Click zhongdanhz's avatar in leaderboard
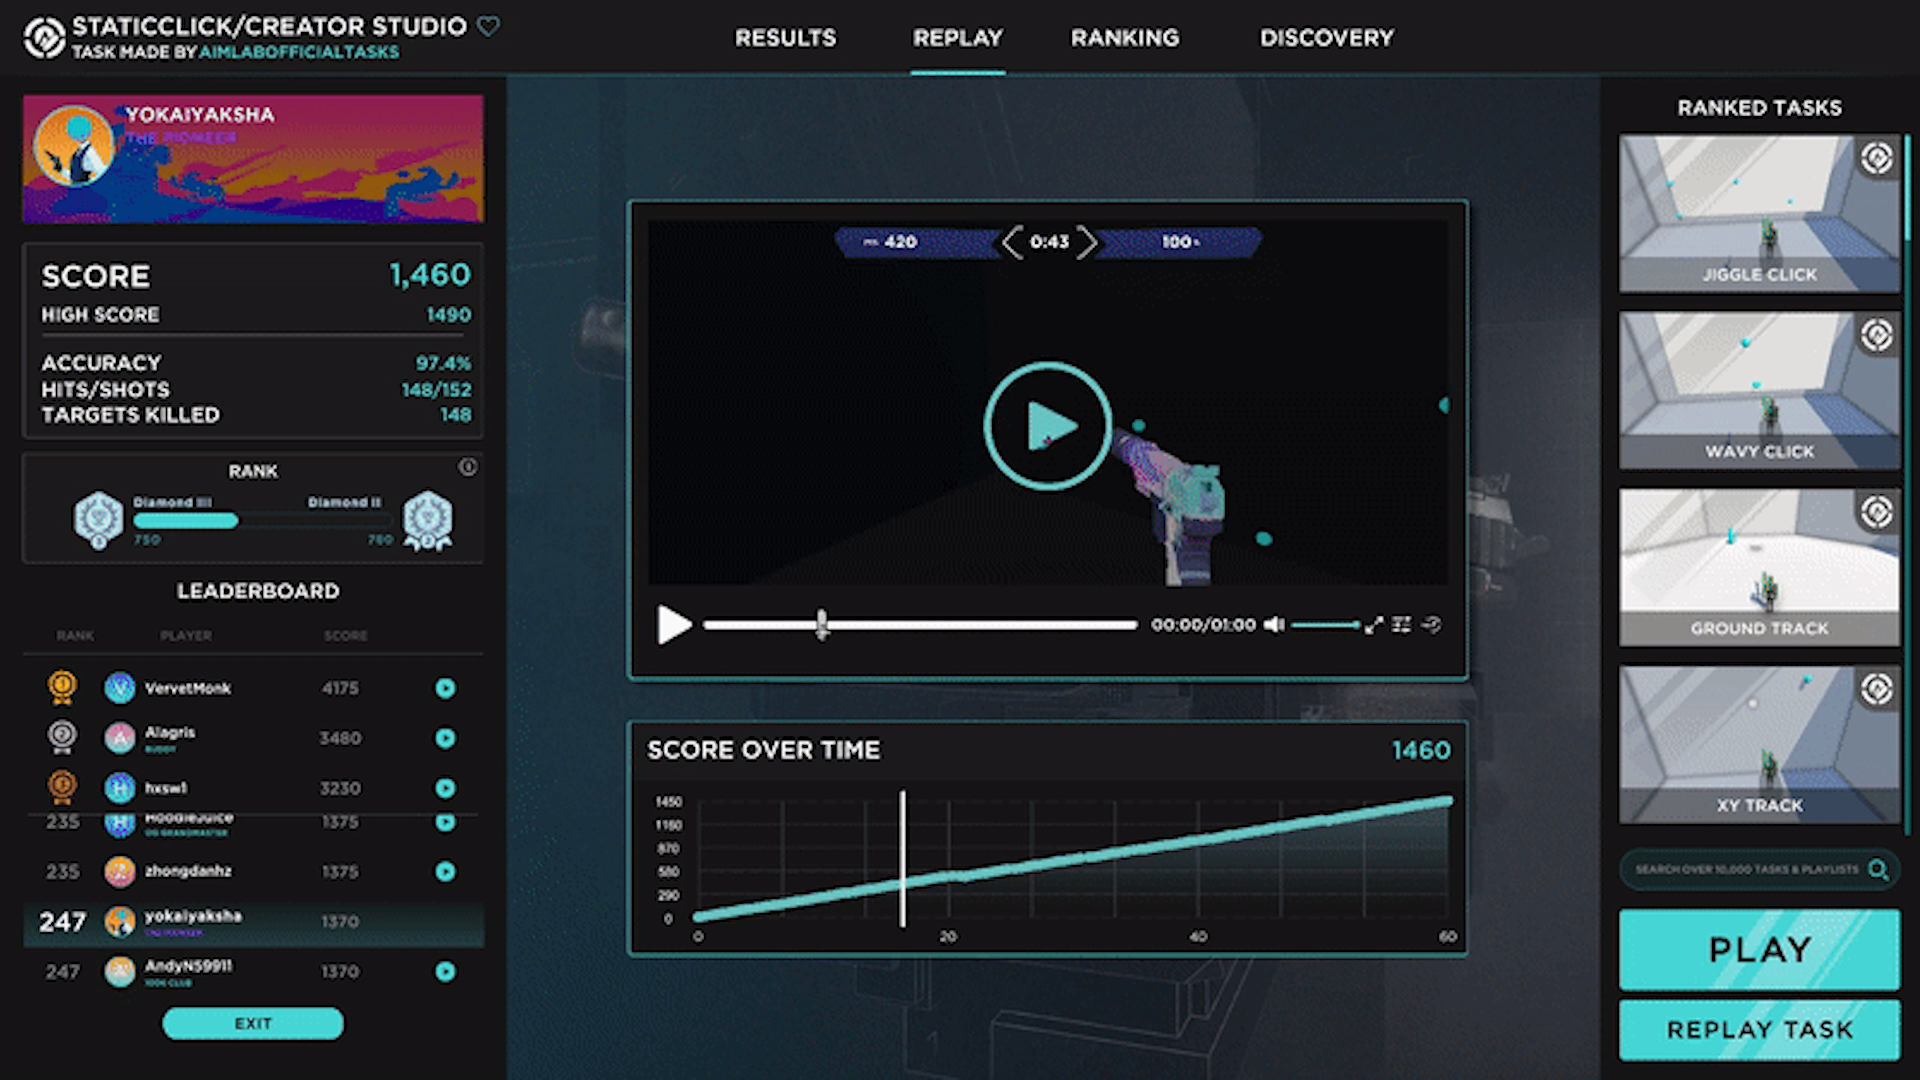Viewport: 1920px width, 1080px height. pos(120,872)
